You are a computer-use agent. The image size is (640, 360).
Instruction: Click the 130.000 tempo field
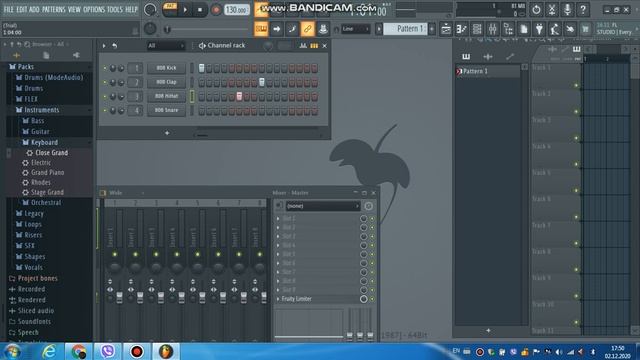point(236,9)
